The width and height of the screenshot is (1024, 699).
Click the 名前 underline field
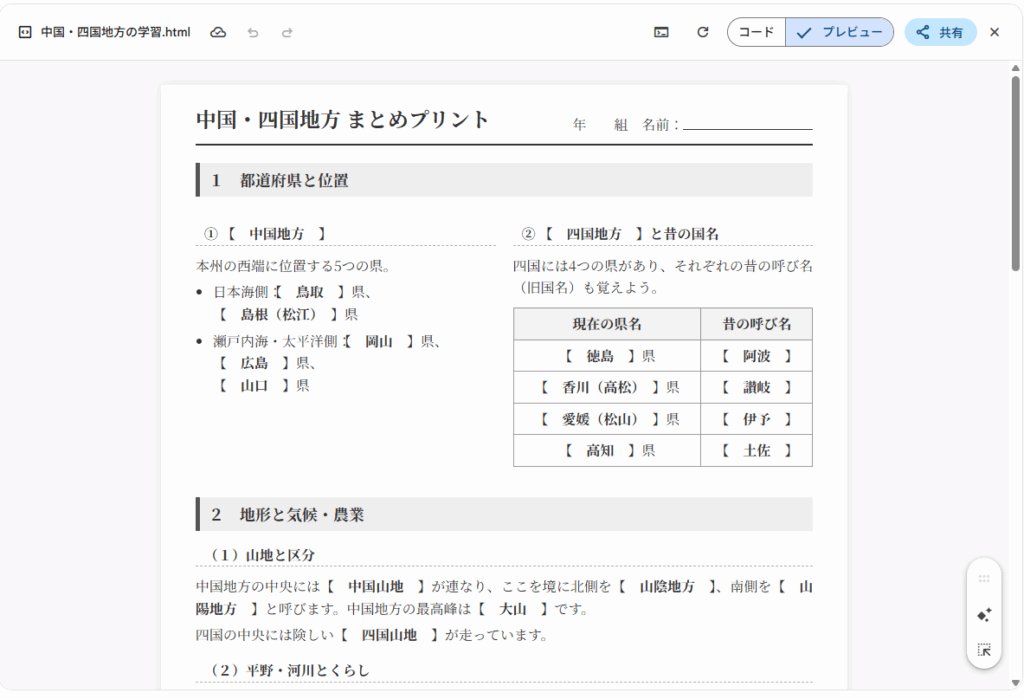click(x=747, y=126)
